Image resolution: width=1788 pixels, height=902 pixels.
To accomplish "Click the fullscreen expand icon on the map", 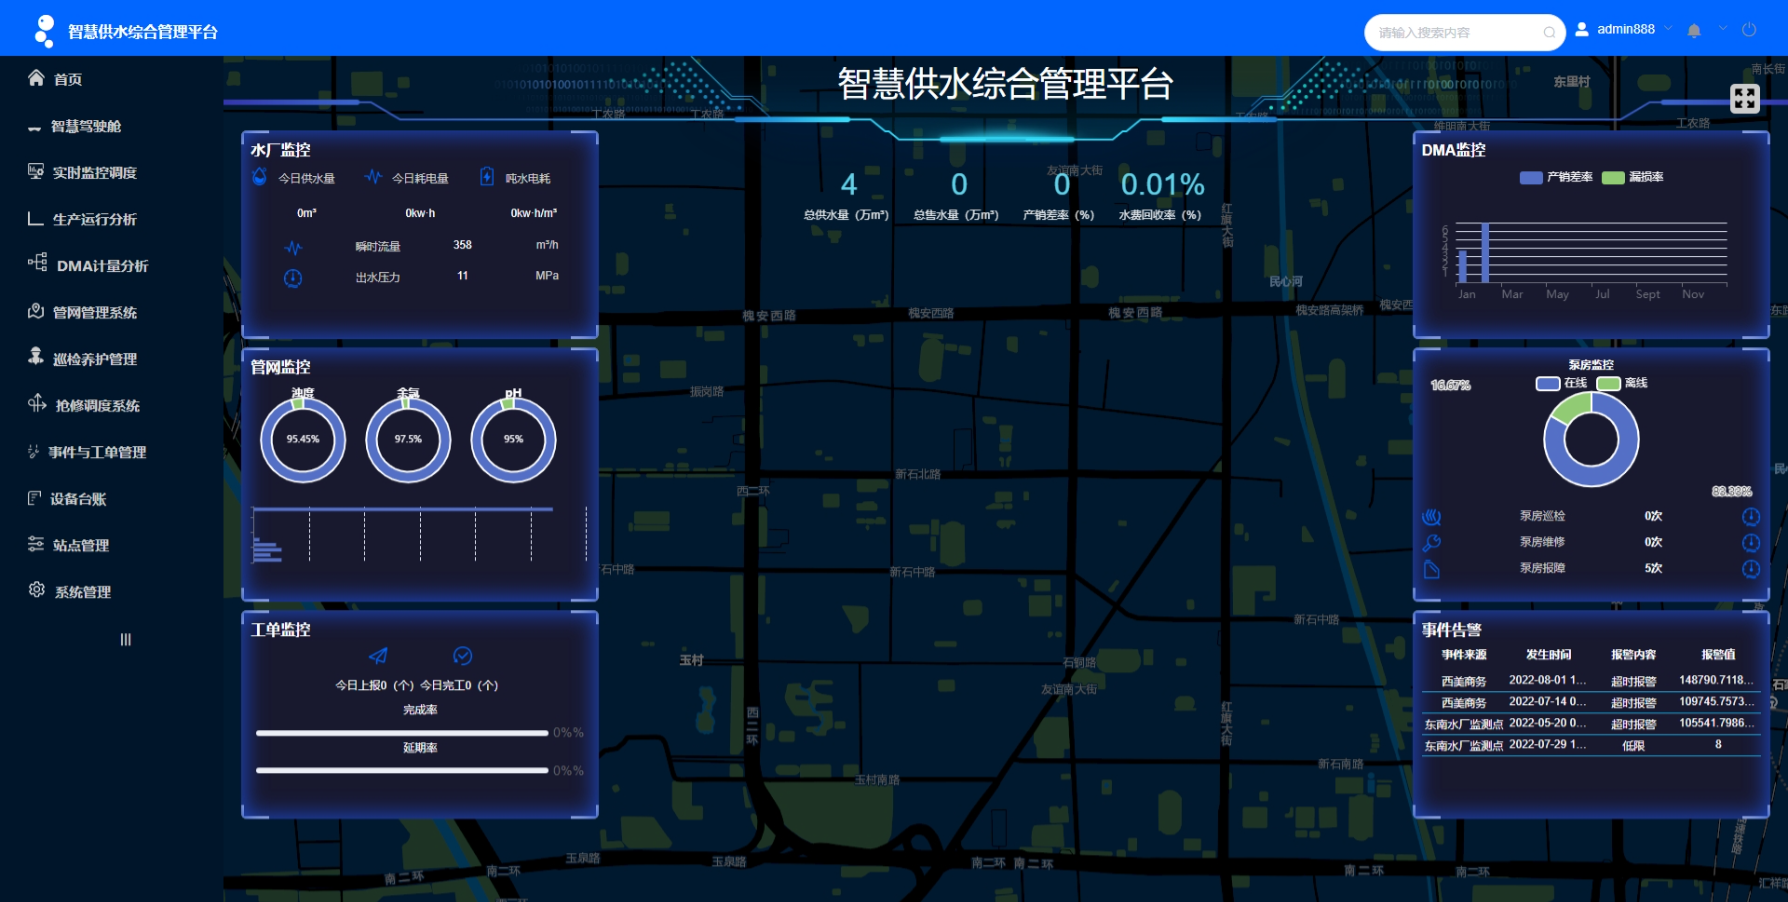I will coord(1744,98).
